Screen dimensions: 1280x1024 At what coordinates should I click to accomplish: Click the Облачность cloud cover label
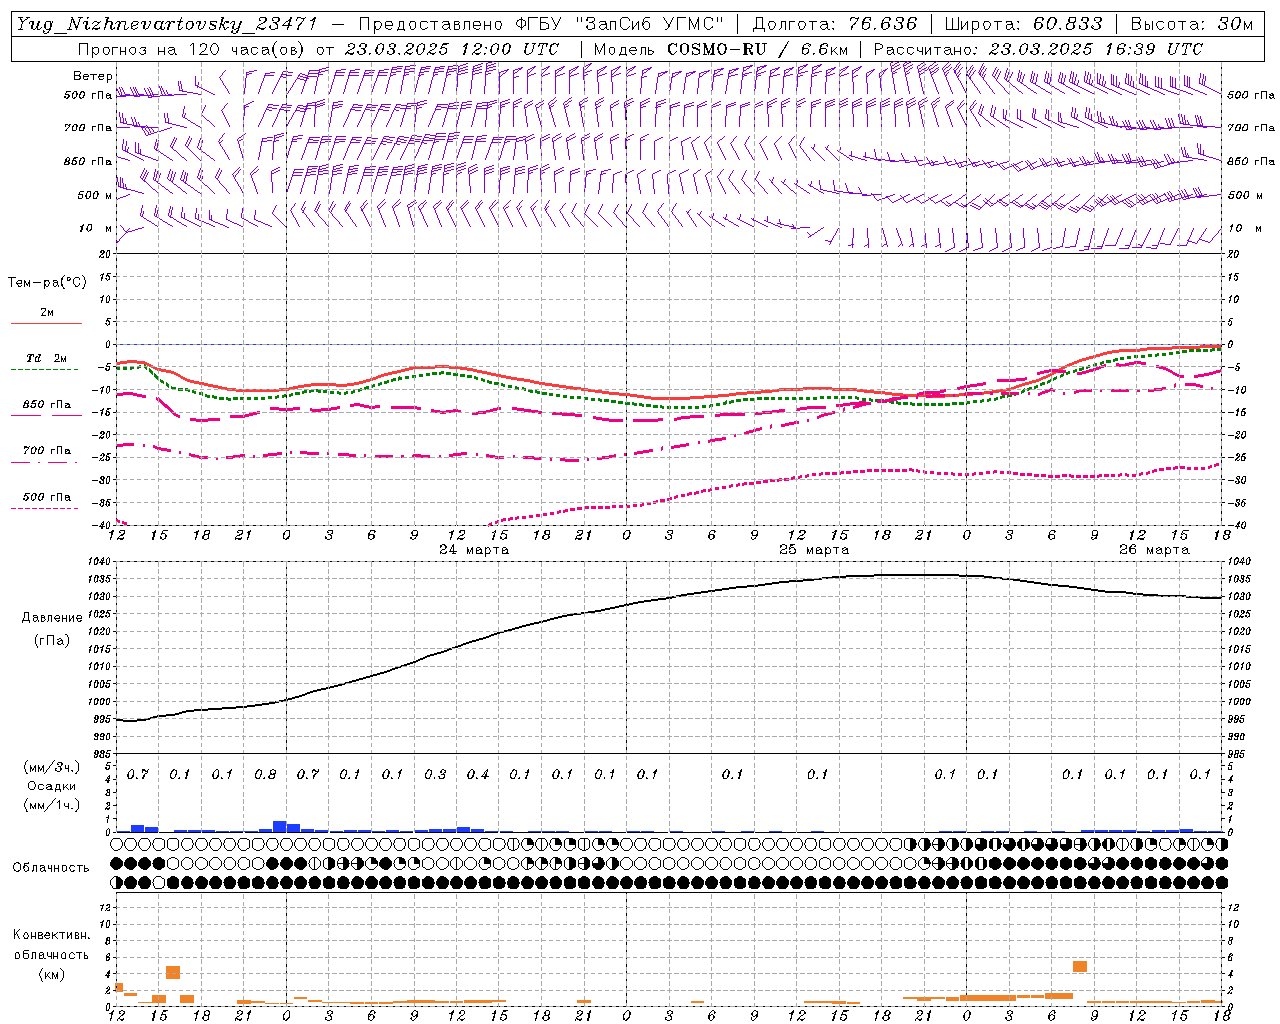click(x=51, y=868)
